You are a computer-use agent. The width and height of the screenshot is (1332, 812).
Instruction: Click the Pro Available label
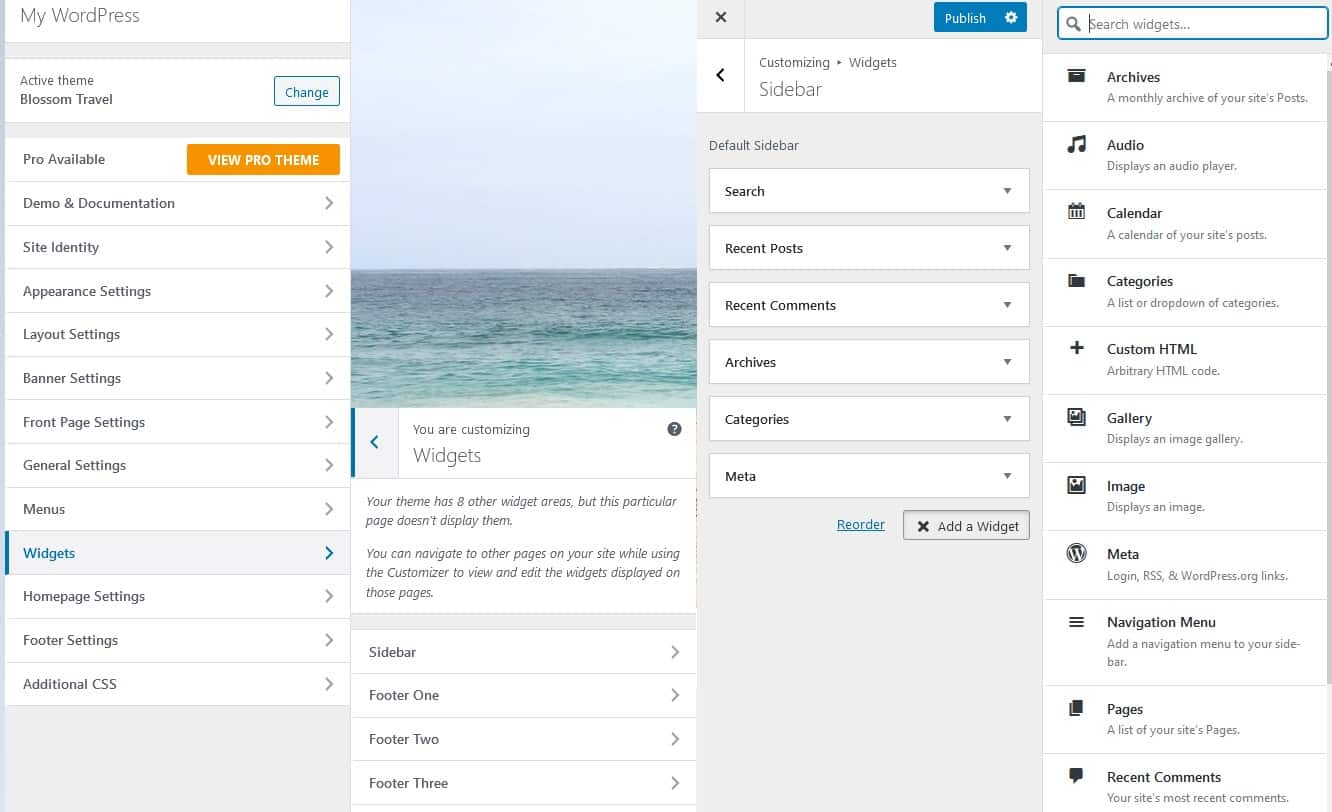click(x=64, y=159)
